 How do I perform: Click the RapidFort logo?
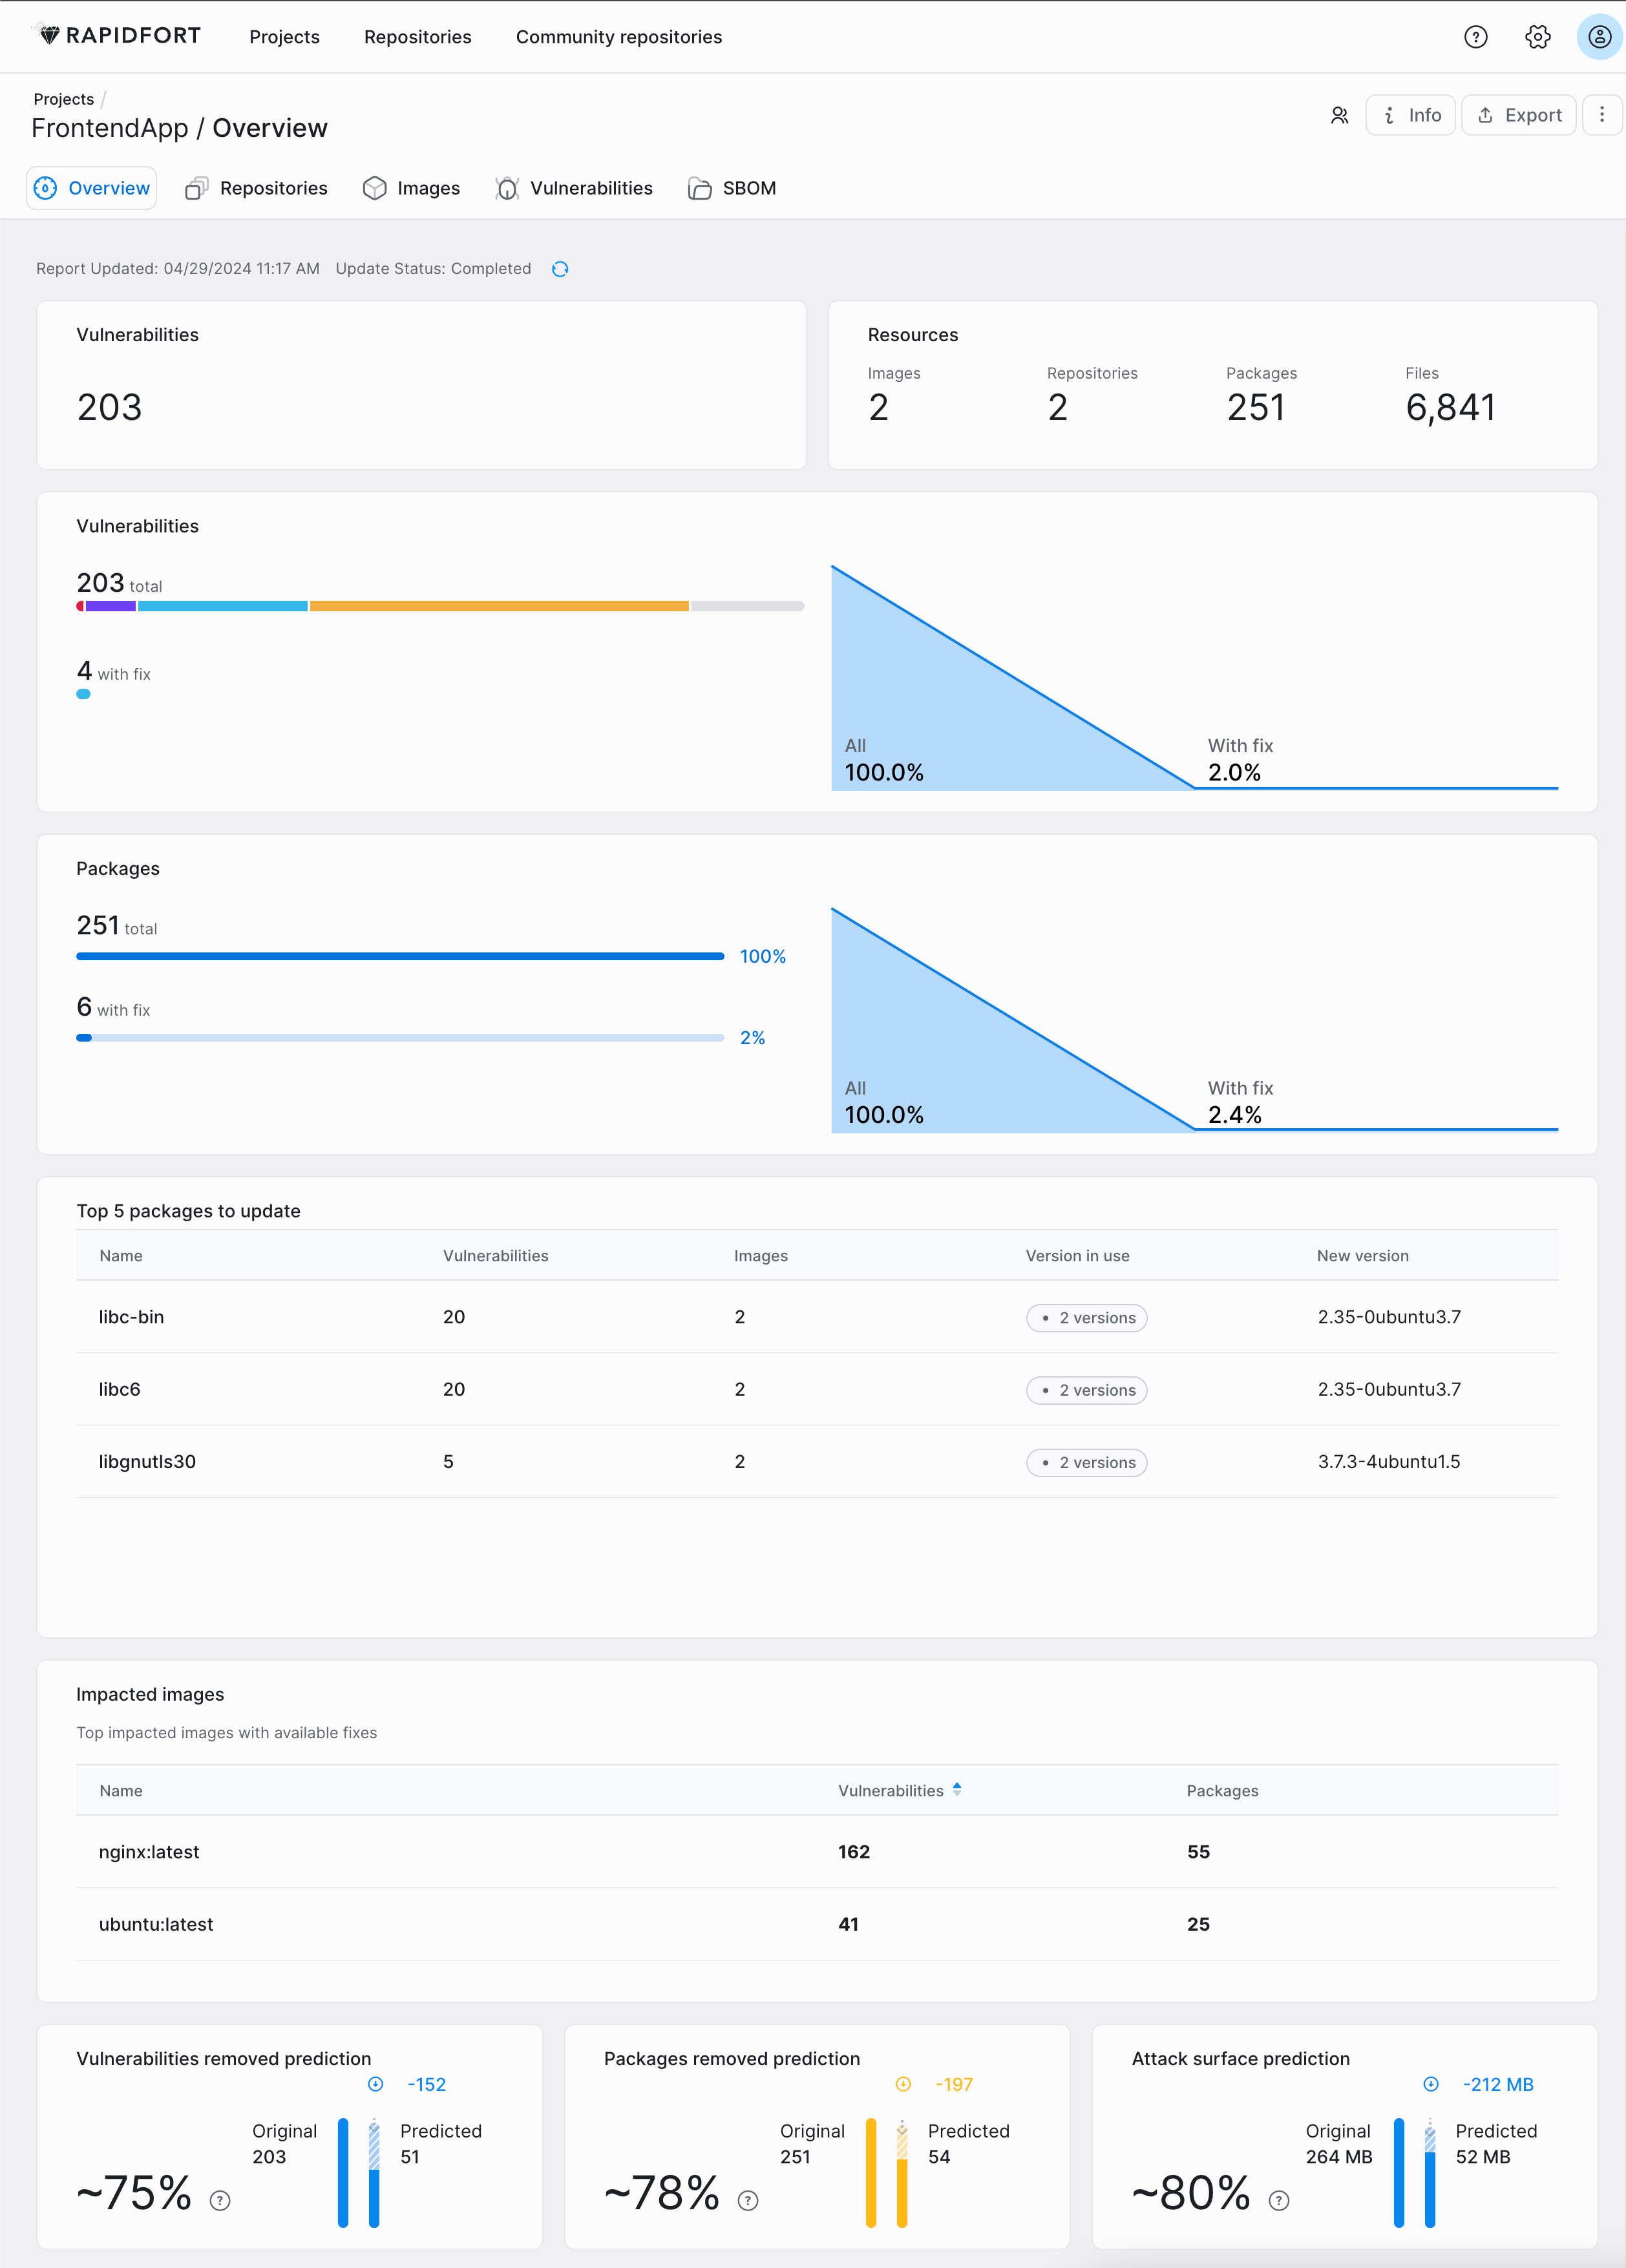pos(118,36)
